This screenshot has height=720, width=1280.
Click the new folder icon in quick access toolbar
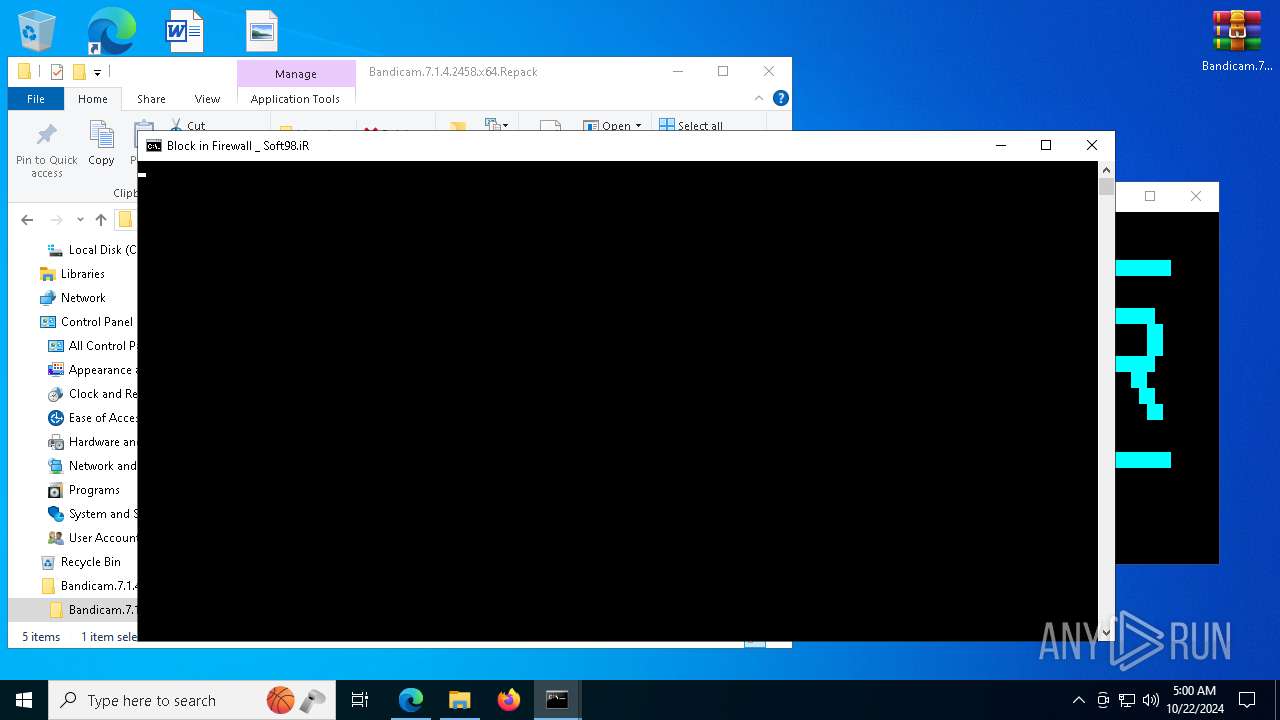79,72
